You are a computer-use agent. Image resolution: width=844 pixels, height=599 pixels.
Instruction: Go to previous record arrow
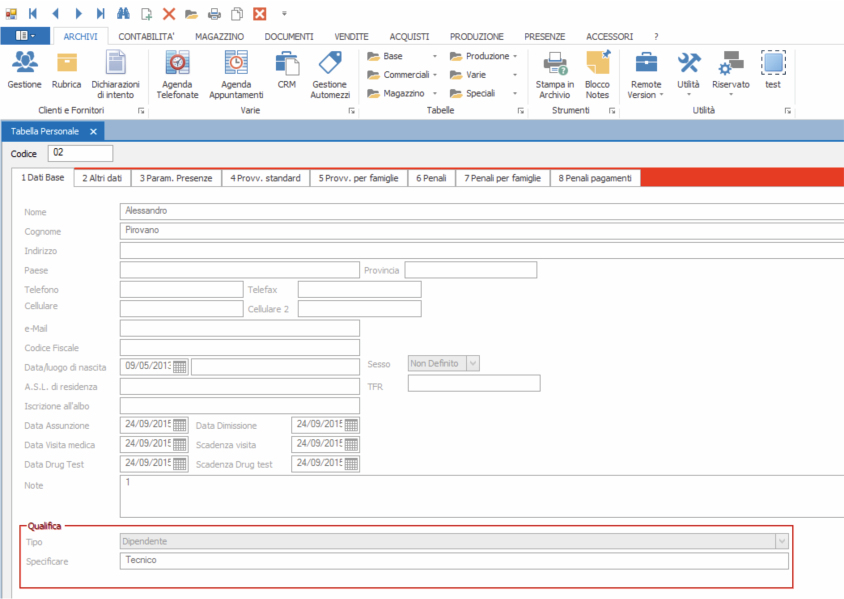click(55, 13)
